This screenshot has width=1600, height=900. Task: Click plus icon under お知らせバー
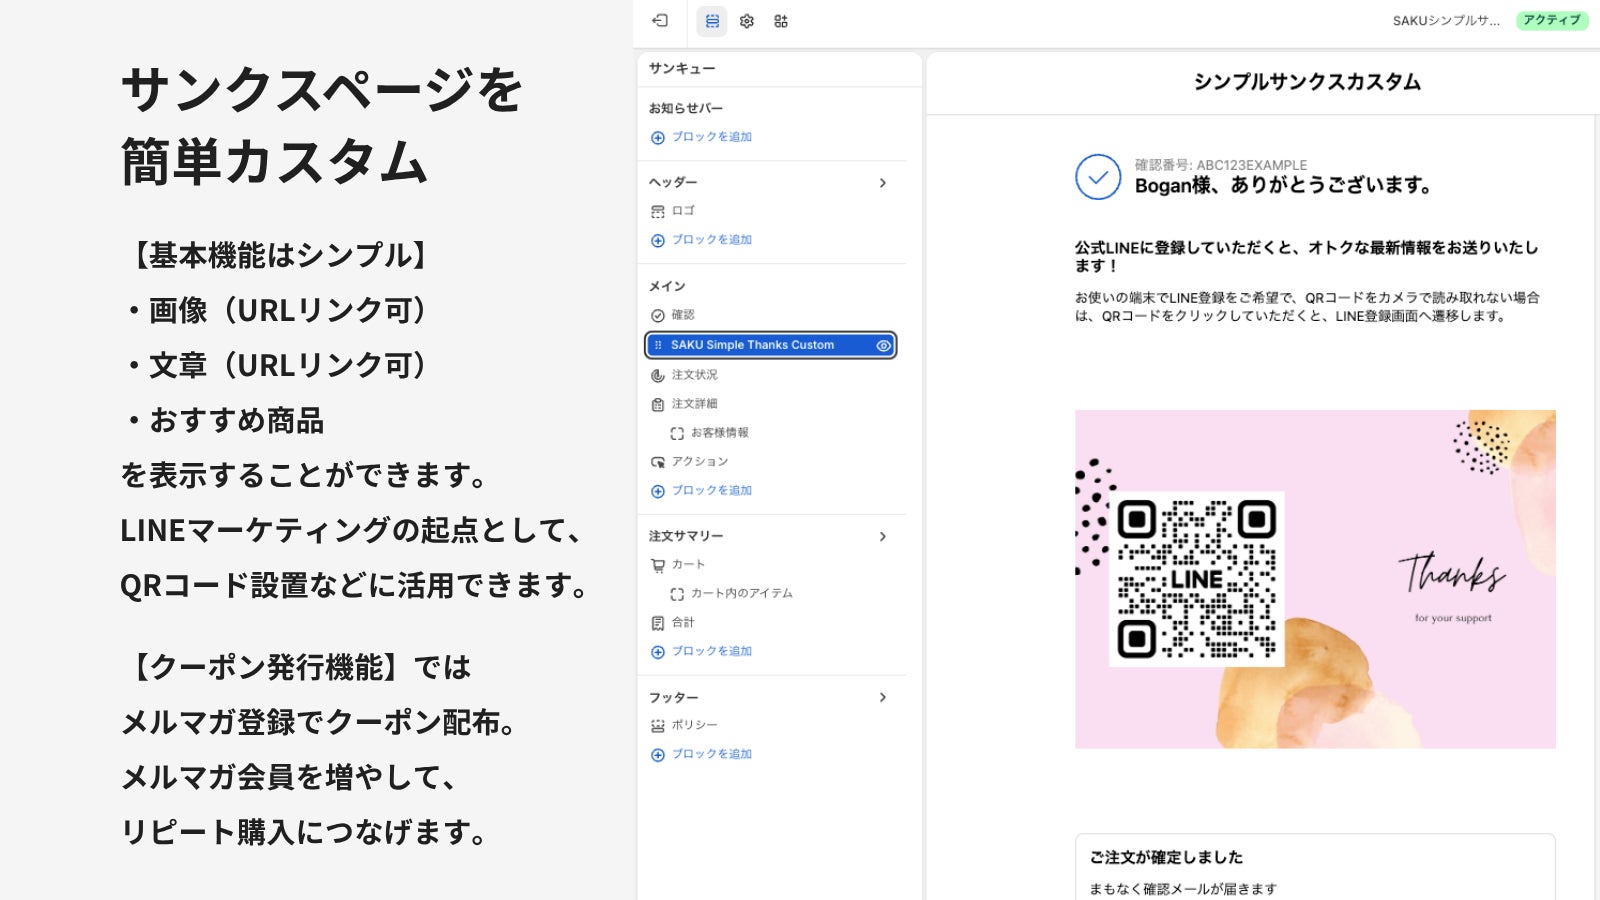tap(658, 138)
